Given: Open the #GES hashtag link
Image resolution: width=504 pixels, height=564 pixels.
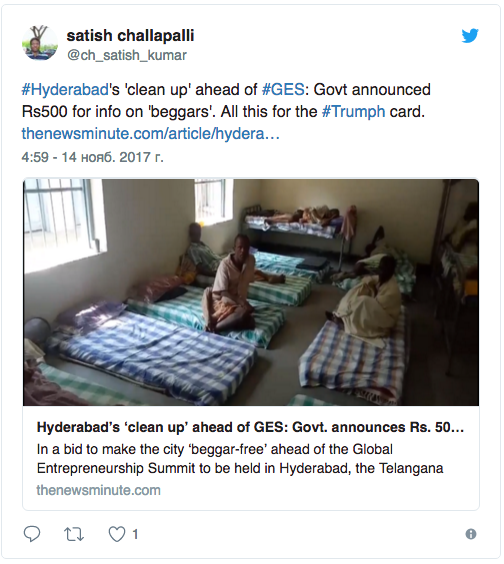Looking at the screenshot, I should [x=283, y=89].
